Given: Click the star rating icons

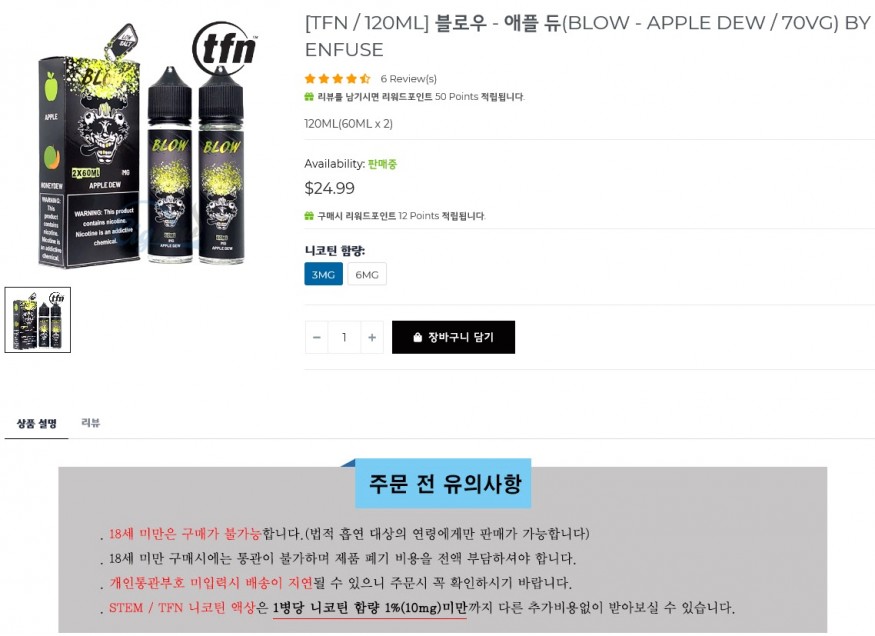Looking at the screenshot, I should (x=337, y=79).
